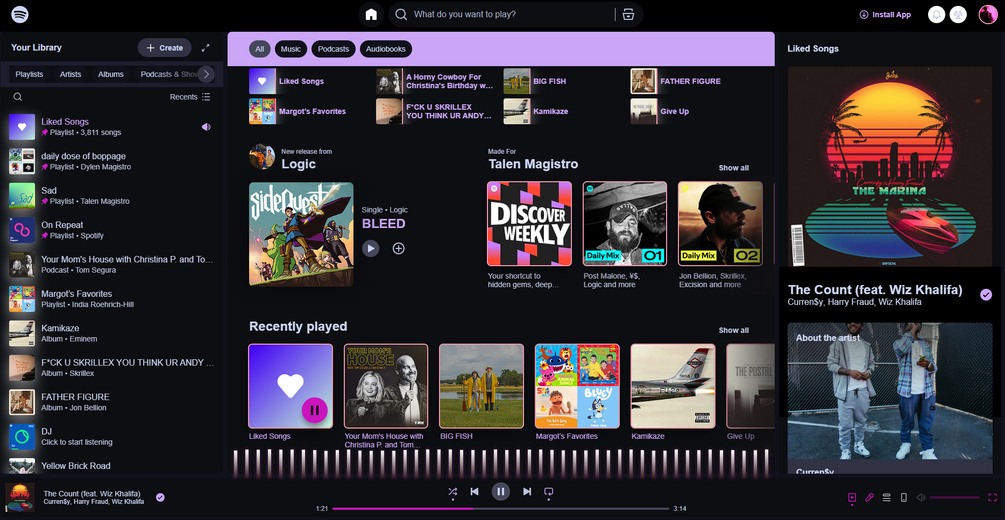
Task: Open The Count track title in panel
Action: click(x=875, y=290)
